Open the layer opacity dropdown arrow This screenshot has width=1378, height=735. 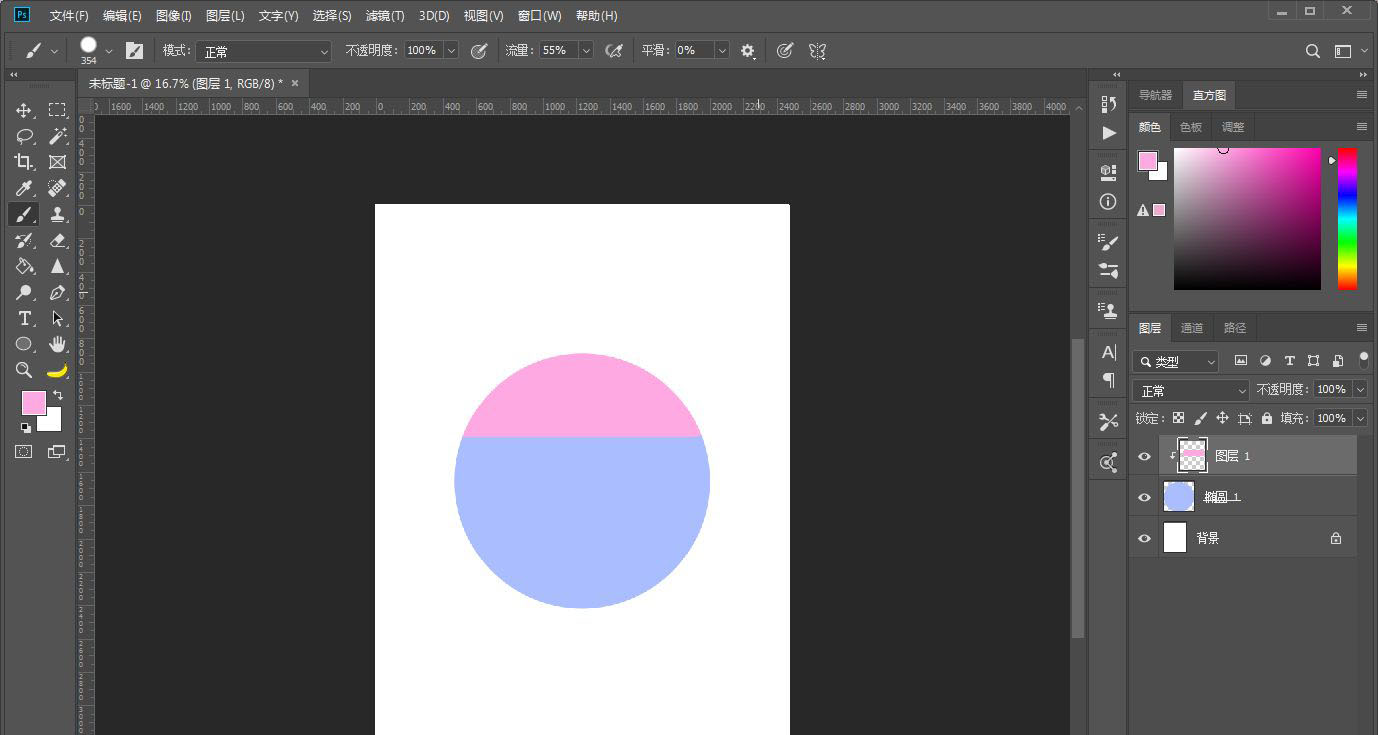(x=1361, y=389)
